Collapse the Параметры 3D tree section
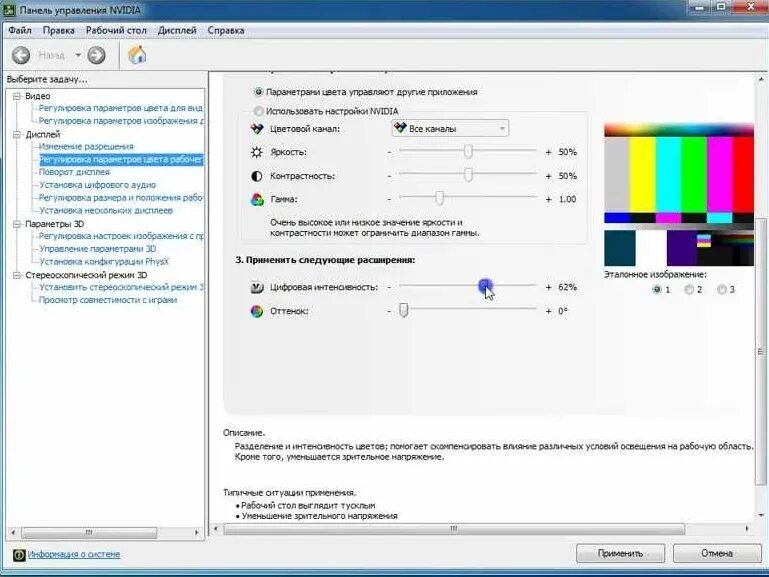This screenshot has height=577, width=769. click(x=17, y=224)
